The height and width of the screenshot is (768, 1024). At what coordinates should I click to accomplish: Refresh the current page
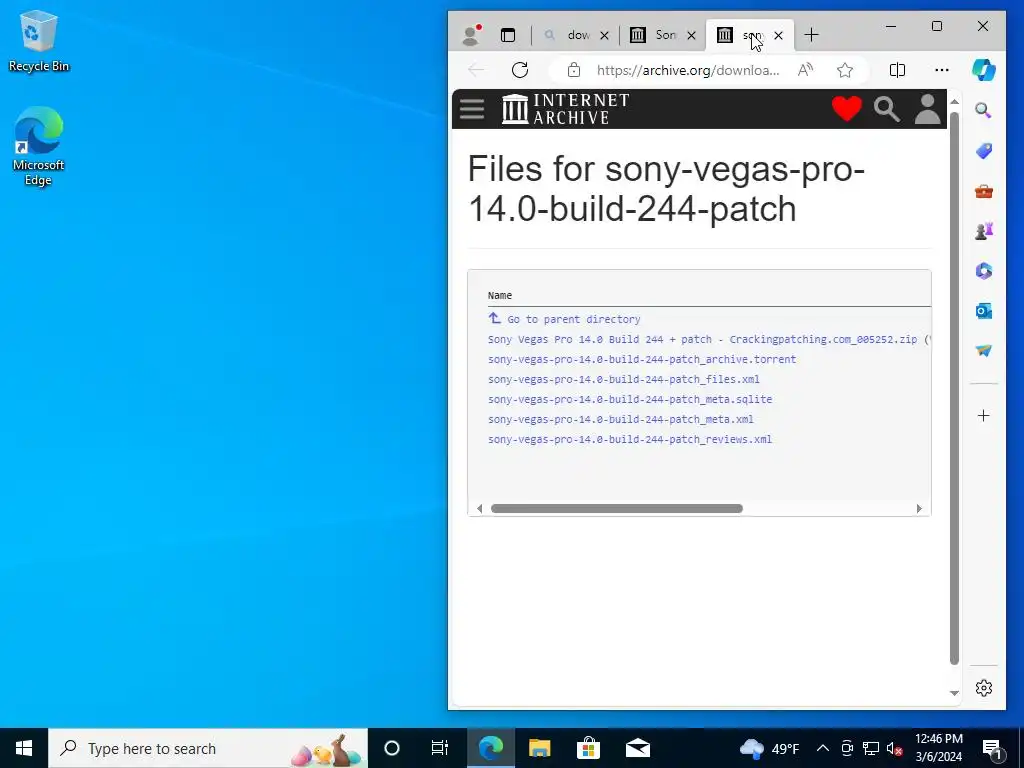[520, 70]
